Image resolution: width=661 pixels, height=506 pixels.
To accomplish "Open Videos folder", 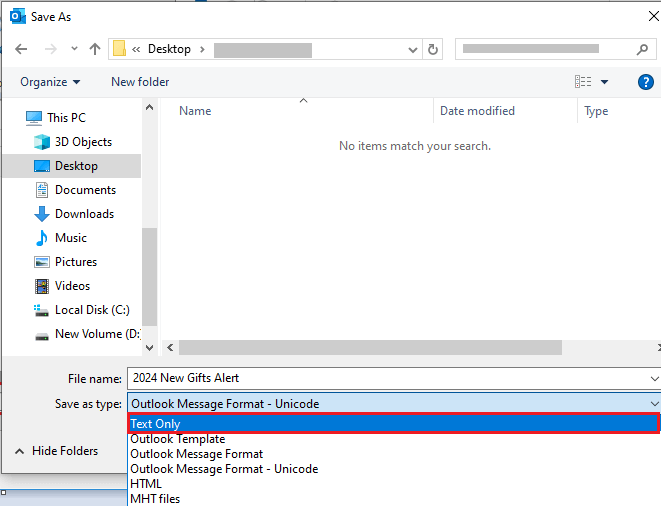I will tap(72, 286).
